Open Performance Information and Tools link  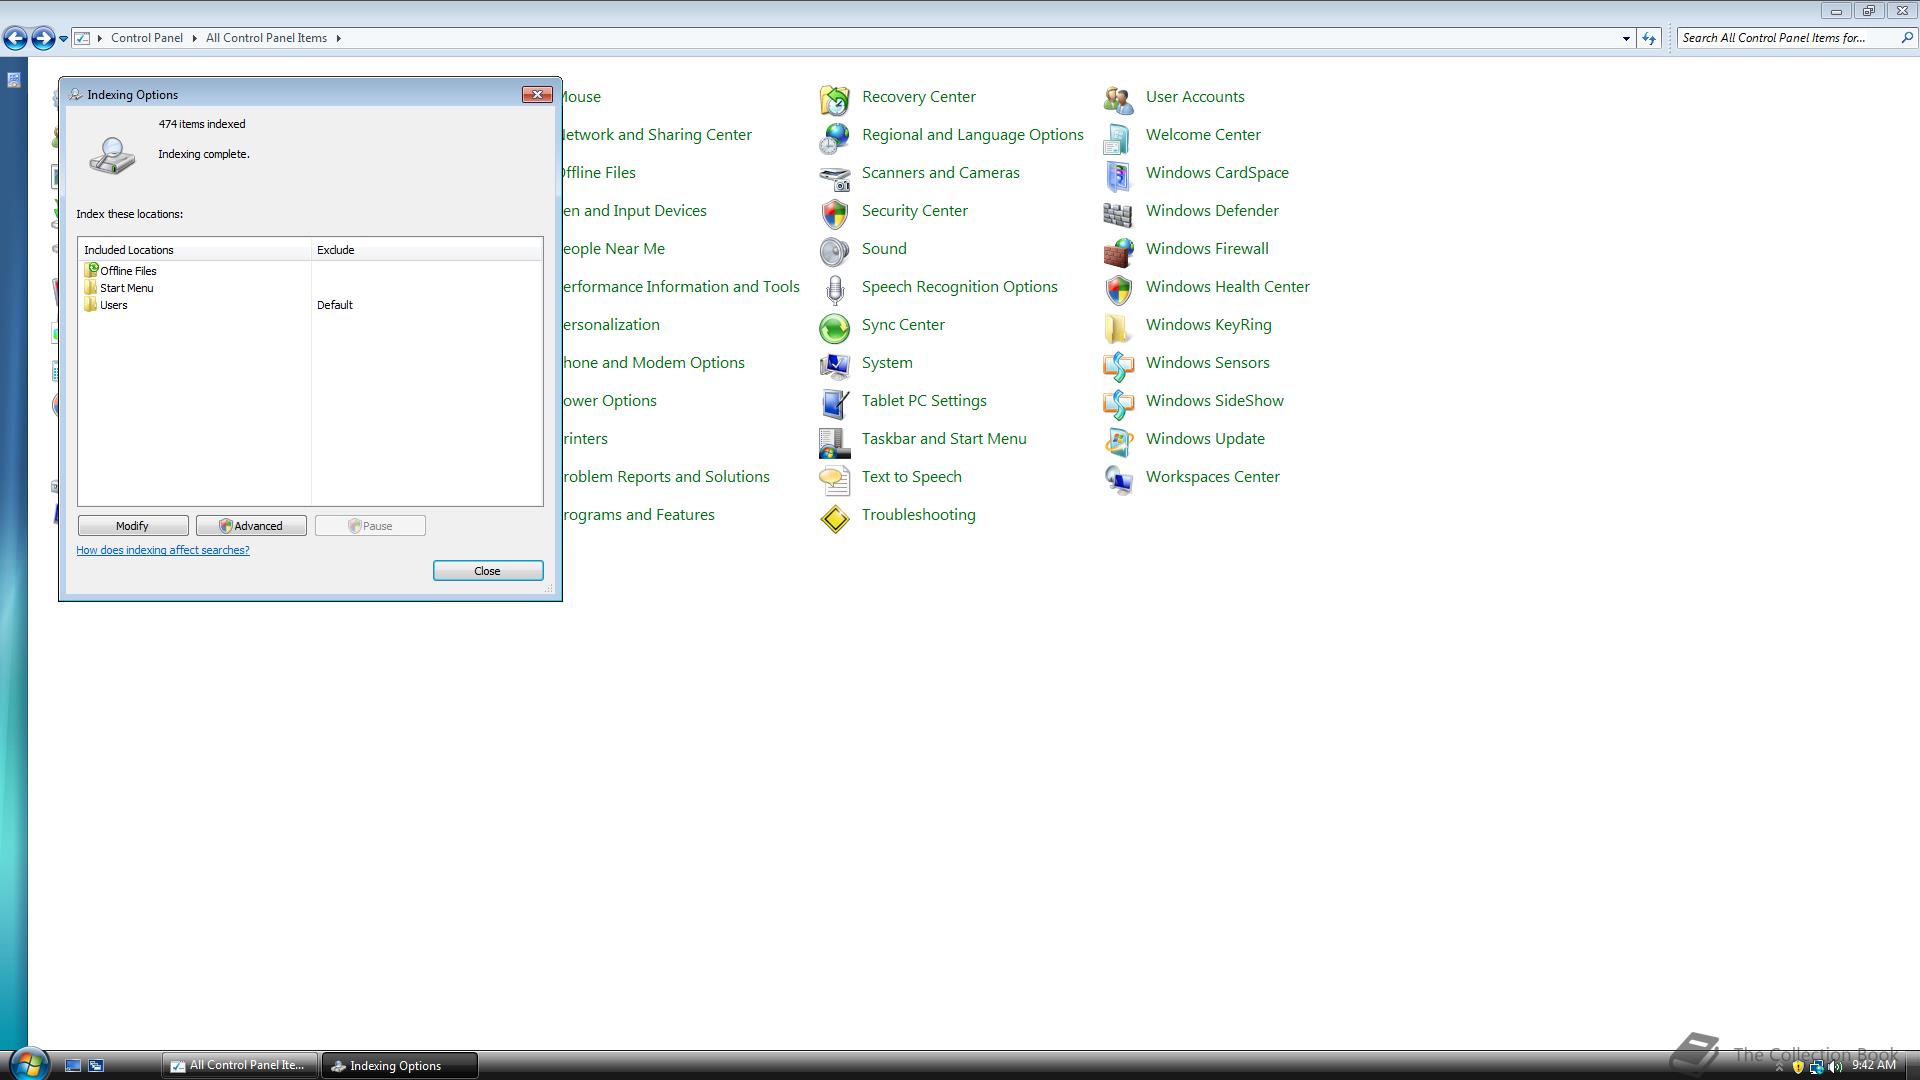tap(680, 287)
